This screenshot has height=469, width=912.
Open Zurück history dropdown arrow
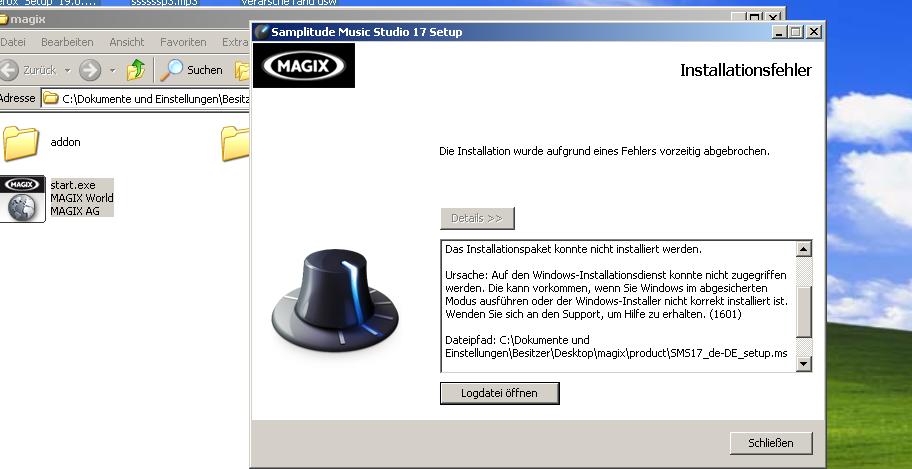click(x=67, y=70)
